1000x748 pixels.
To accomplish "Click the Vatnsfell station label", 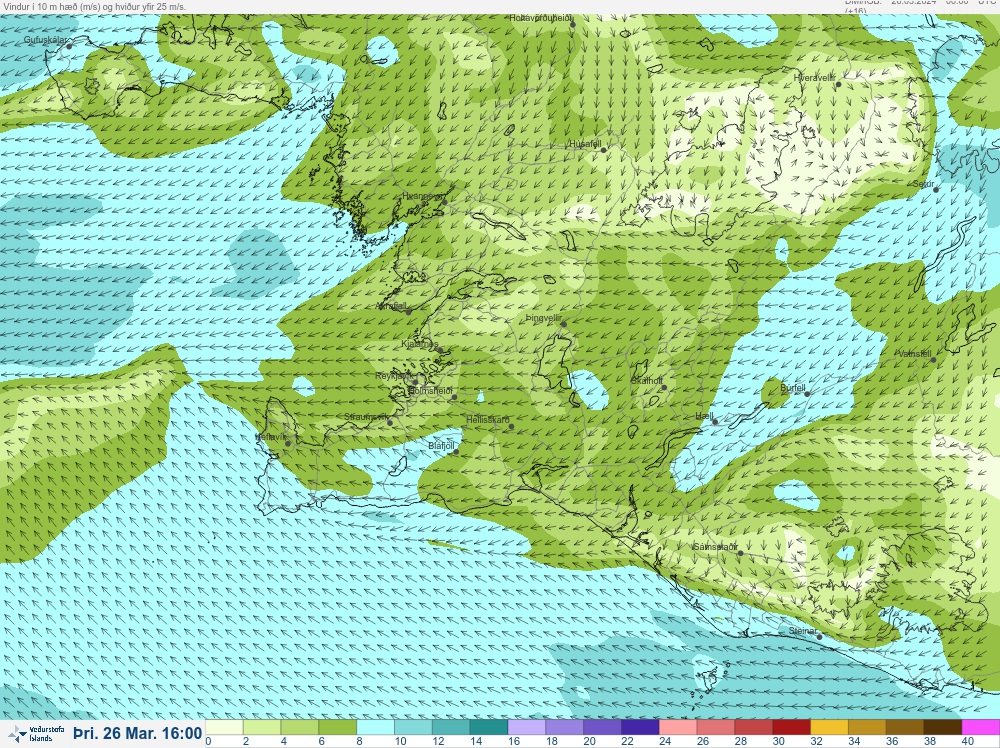I will coord(915,354).
